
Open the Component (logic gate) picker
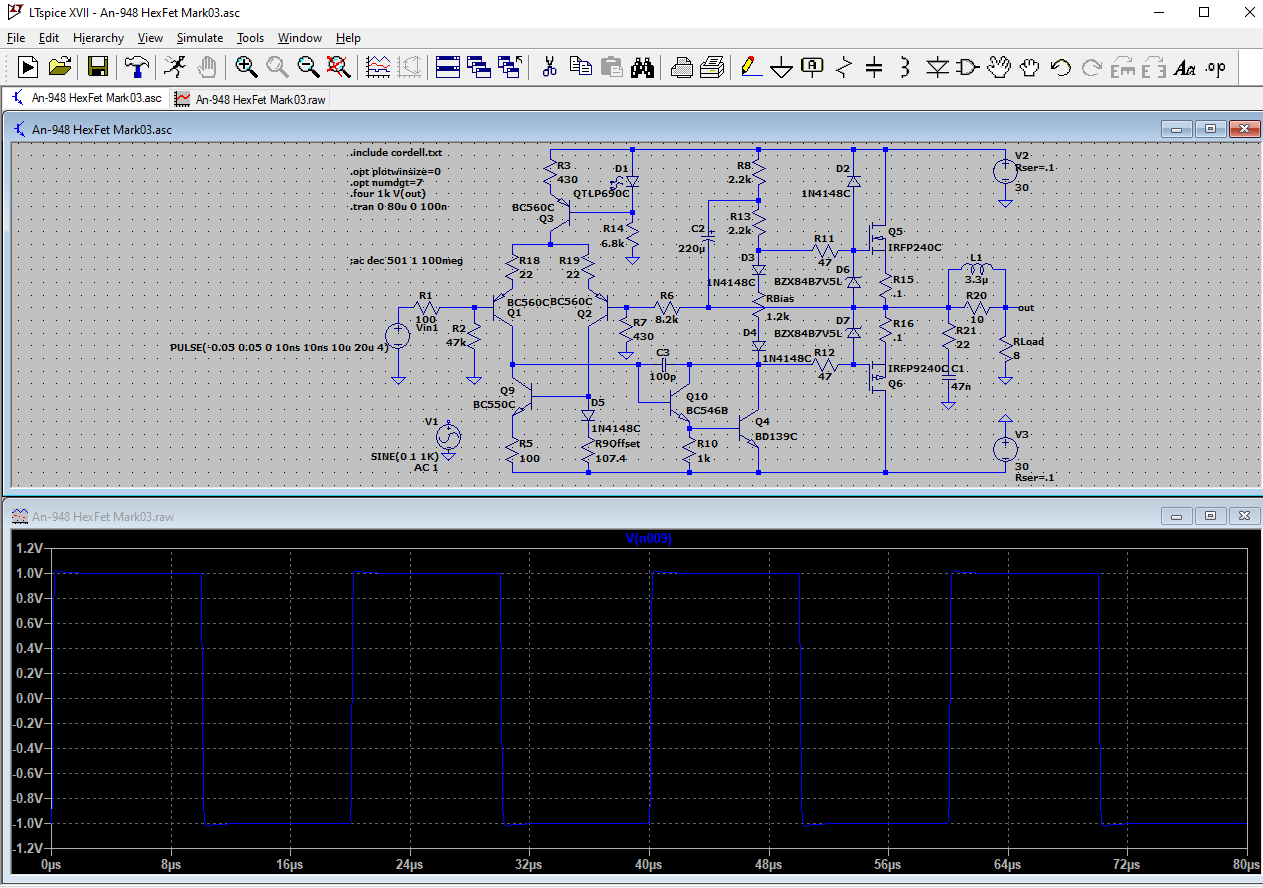[968, 67]
